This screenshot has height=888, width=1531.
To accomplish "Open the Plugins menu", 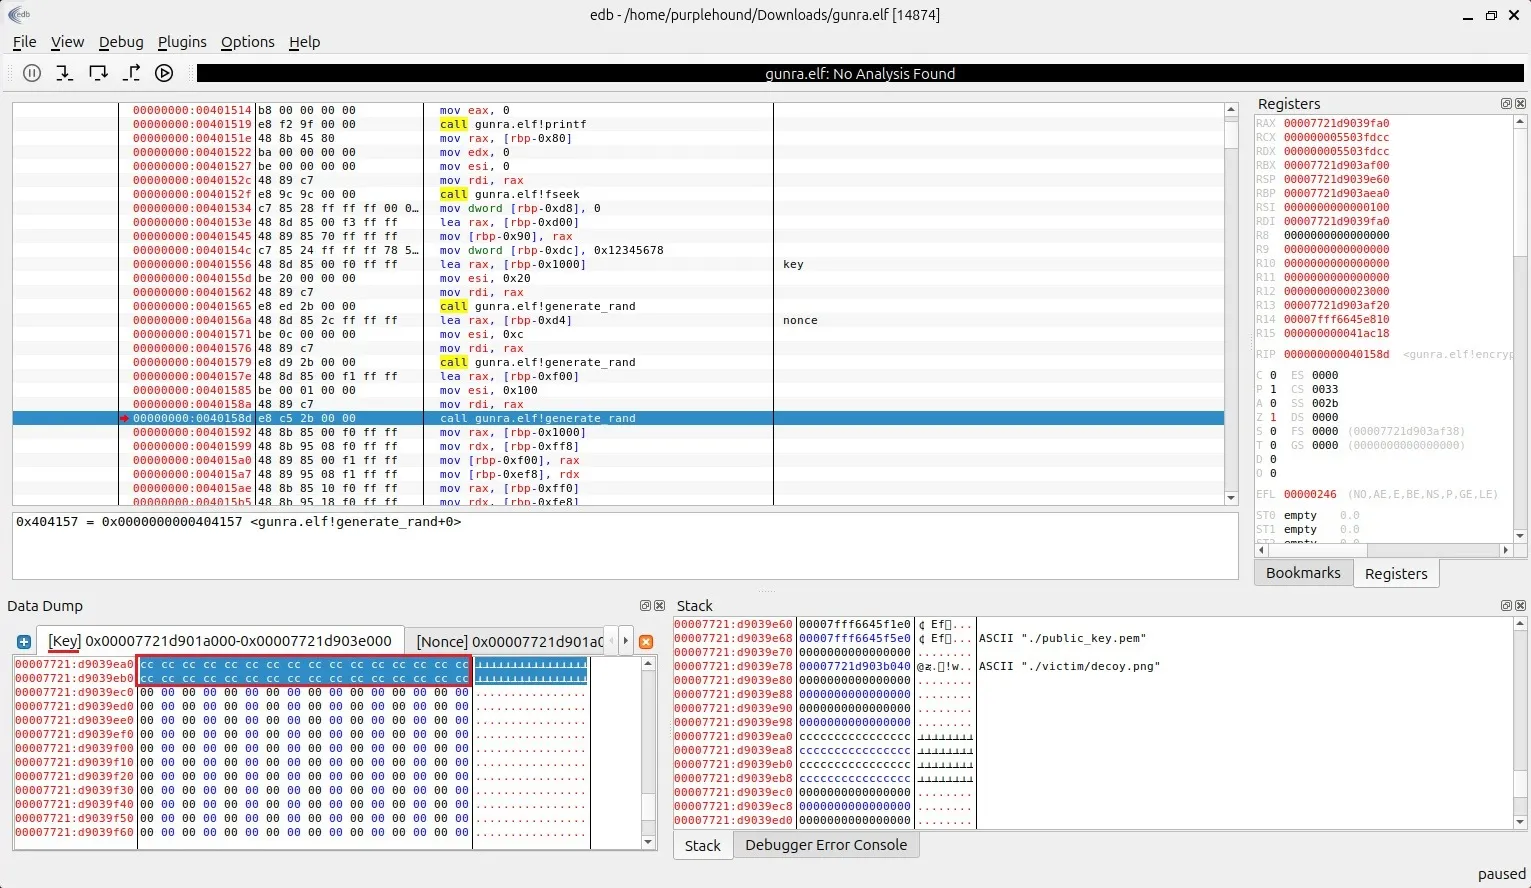I will [x=182, y=42].
